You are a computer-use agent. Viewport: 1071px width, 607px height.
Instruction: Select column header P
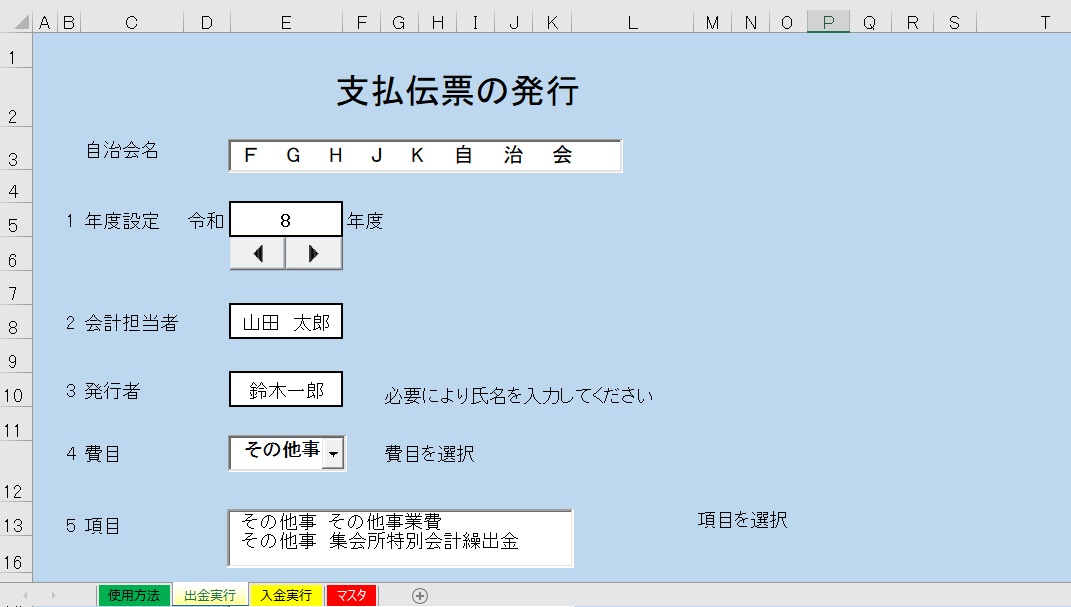point(826,21)
